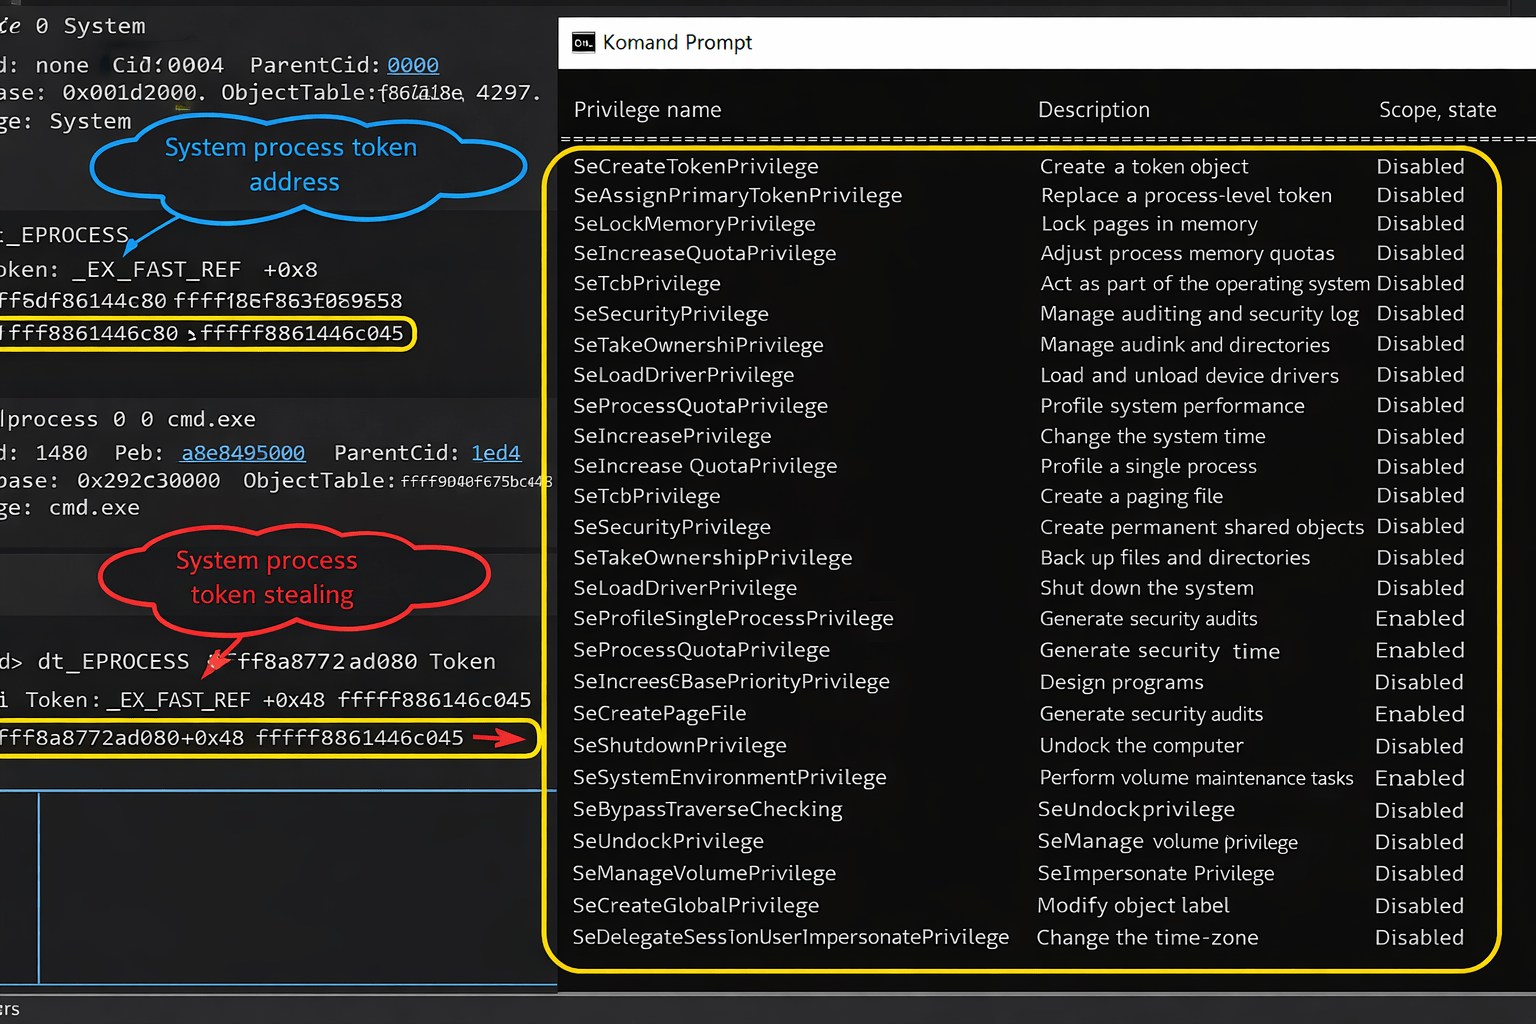Click the Scope, state column header
This screenshot has width=1536, height=1024.
click(x=1437, y=110)
